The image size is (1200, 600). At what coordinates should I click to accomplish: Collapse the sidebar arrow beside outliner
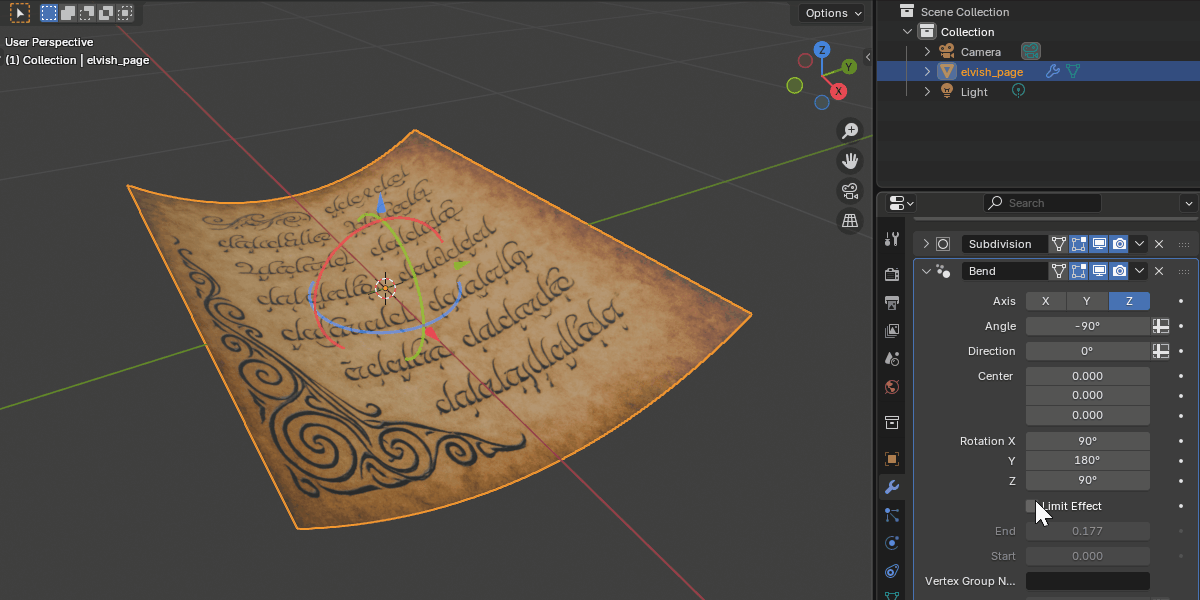(x=868, y=57)
